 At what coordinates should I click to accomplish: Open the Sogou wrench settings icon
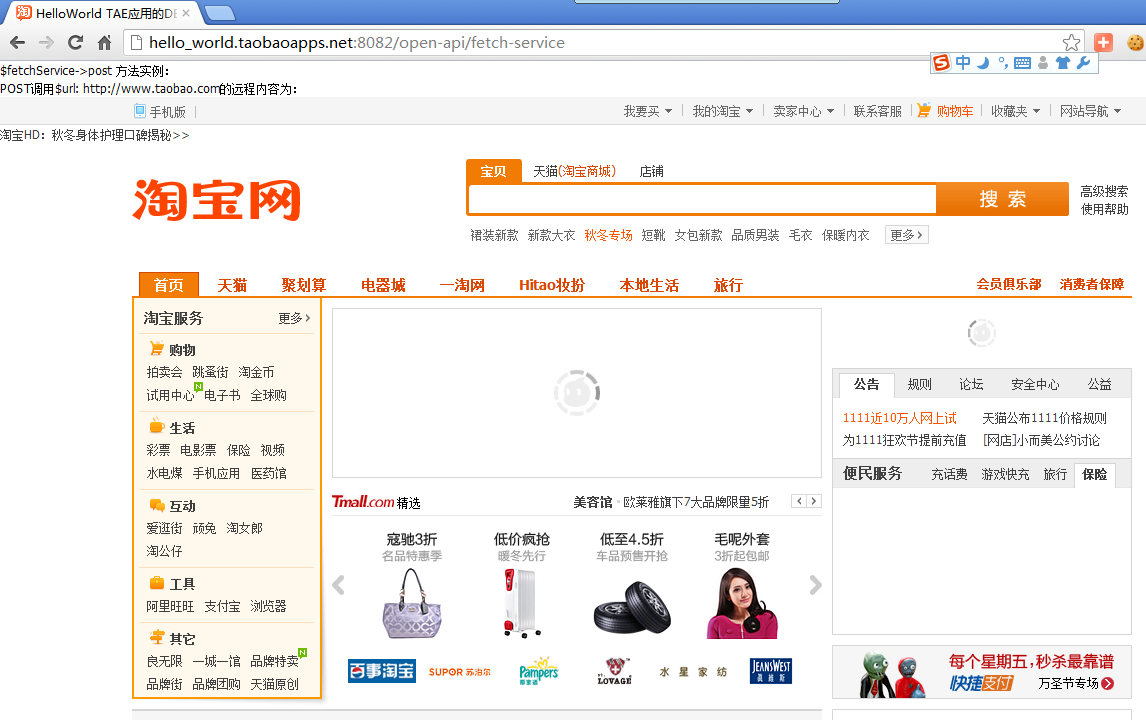click(1083, 63)
